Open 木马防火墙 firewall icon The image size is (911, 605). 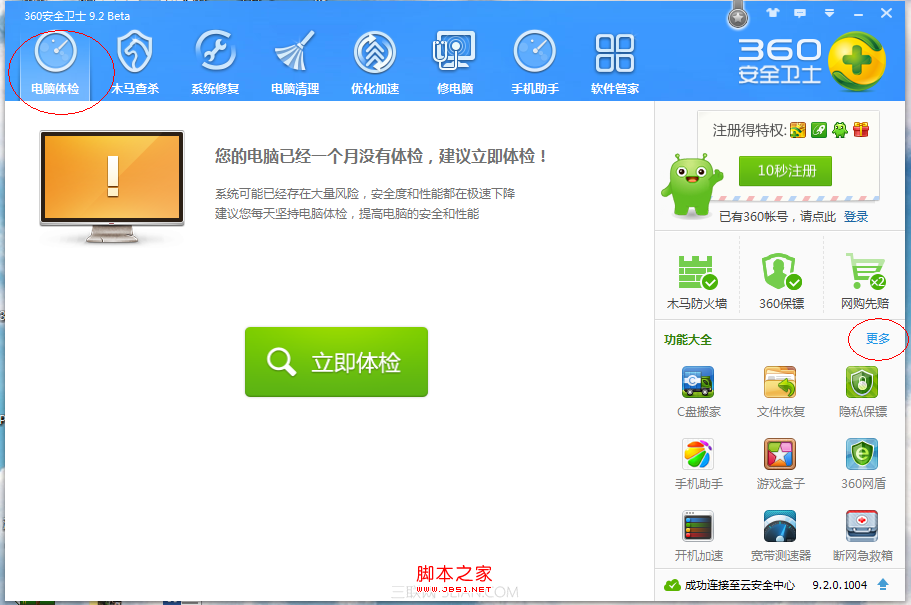coord(697,282)
